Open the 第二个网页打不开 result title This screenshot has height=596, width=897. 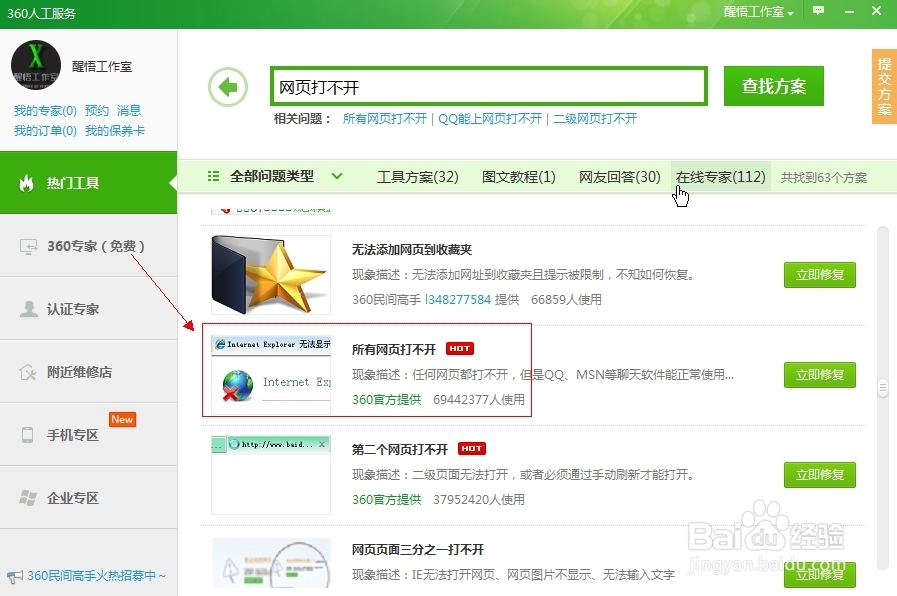[x=399, y=450]
